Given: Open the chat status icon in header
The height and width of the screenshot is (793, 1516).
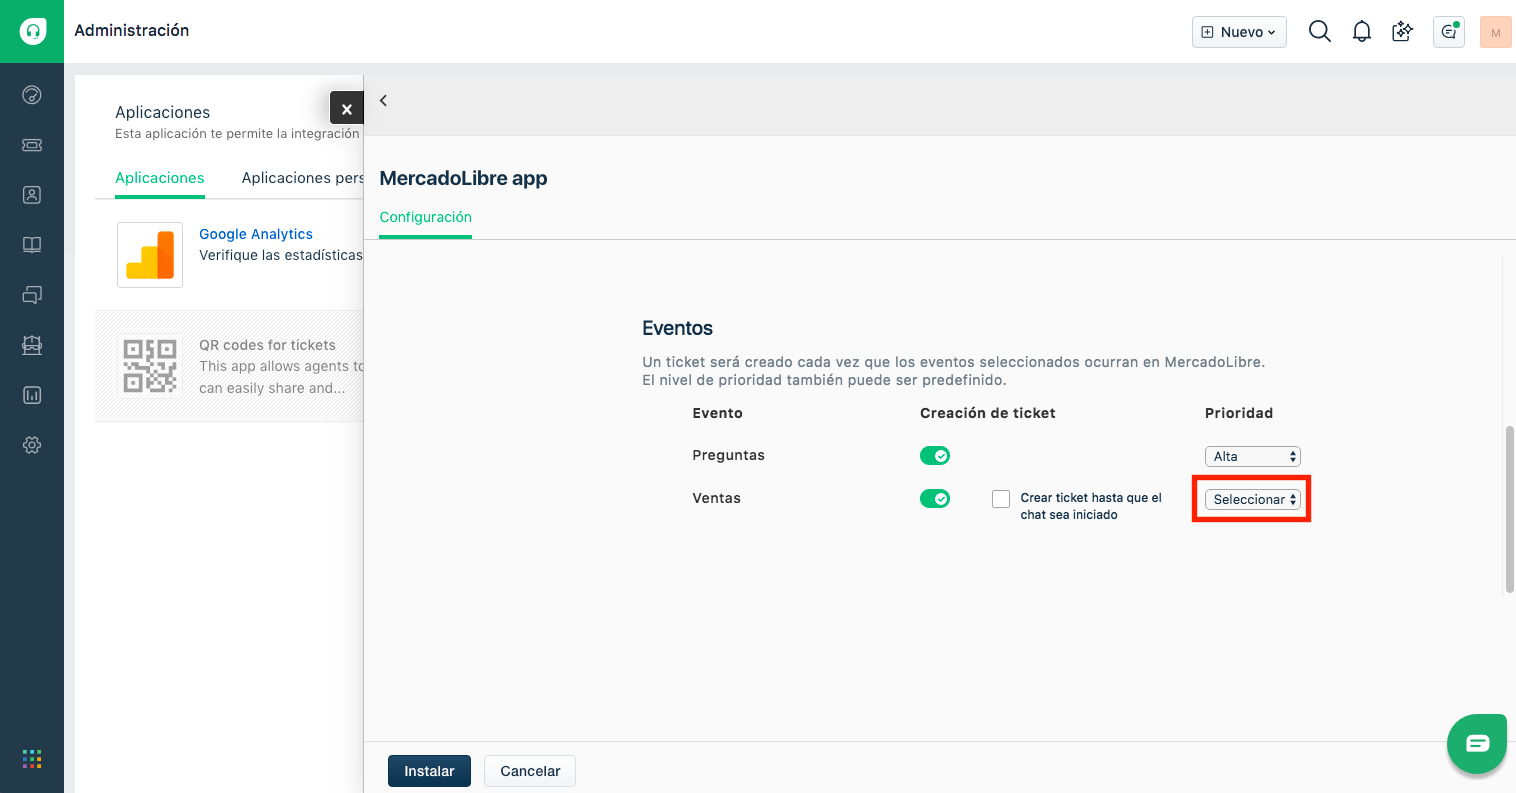Looking at the screenshot, I should pos(1449,32).
